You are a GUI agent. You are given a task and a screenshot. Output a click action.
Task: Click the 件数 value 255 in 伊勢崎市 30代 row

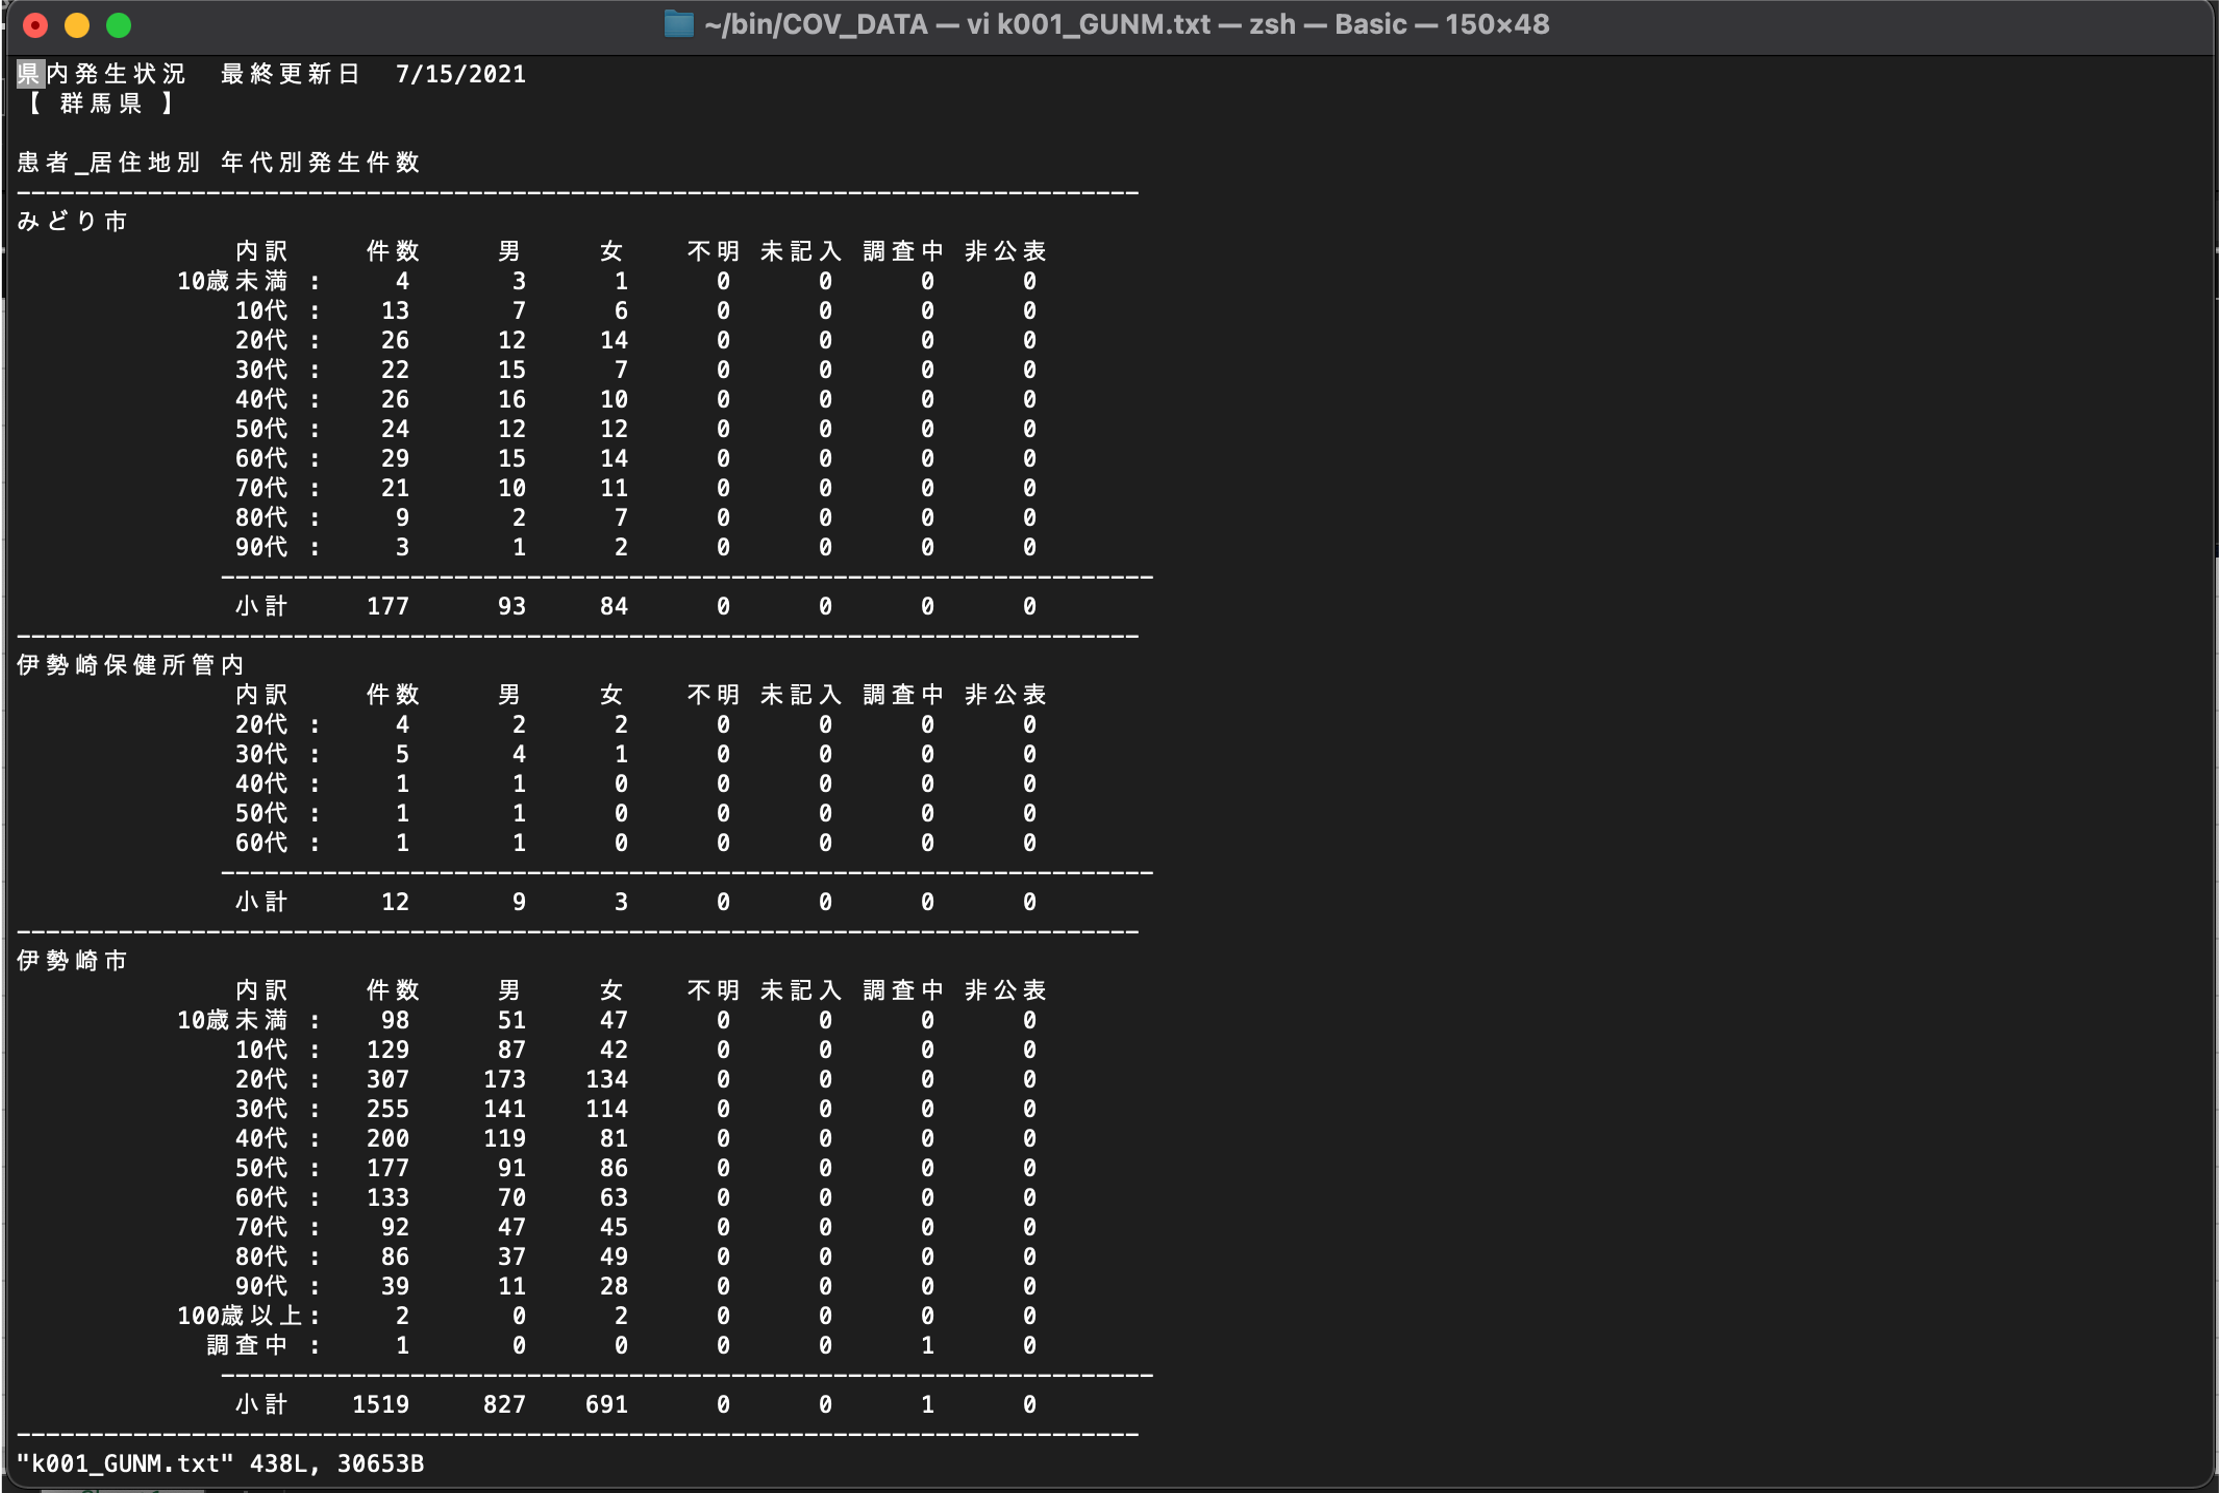point(388,1109)
